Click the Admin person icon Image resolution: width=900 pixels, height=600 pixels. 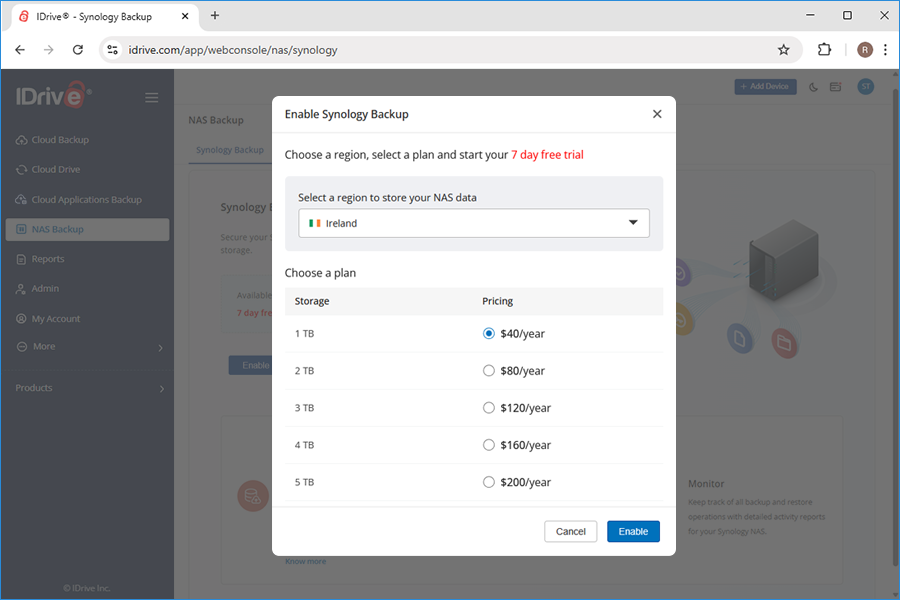click(x=21, y=289)
